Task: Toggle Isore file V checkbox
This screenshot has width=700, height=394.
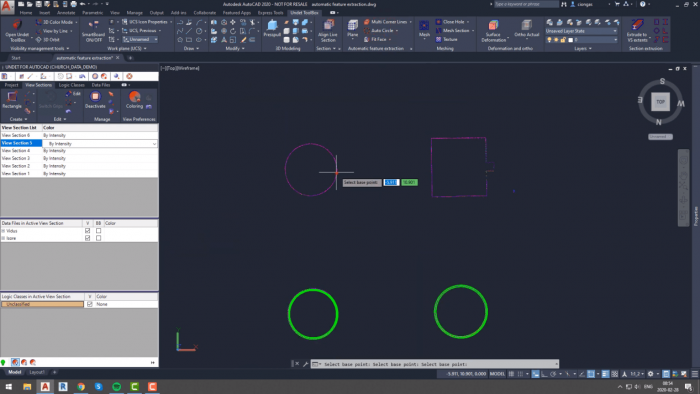Action: 88,238
